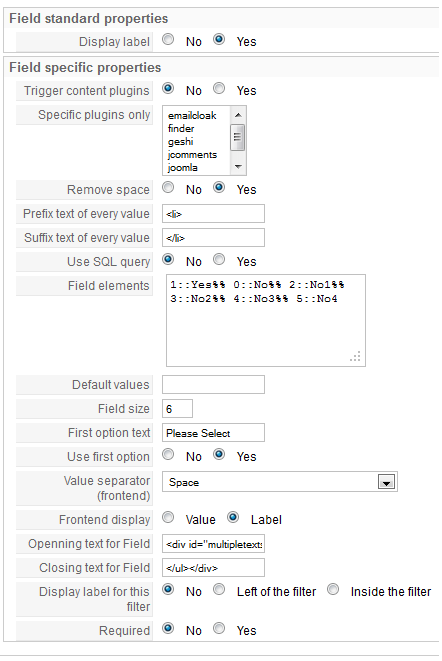This screenshot has height=661, width=442.
Task: Click the Field elements text area
Action: click(x=266, y=320)
